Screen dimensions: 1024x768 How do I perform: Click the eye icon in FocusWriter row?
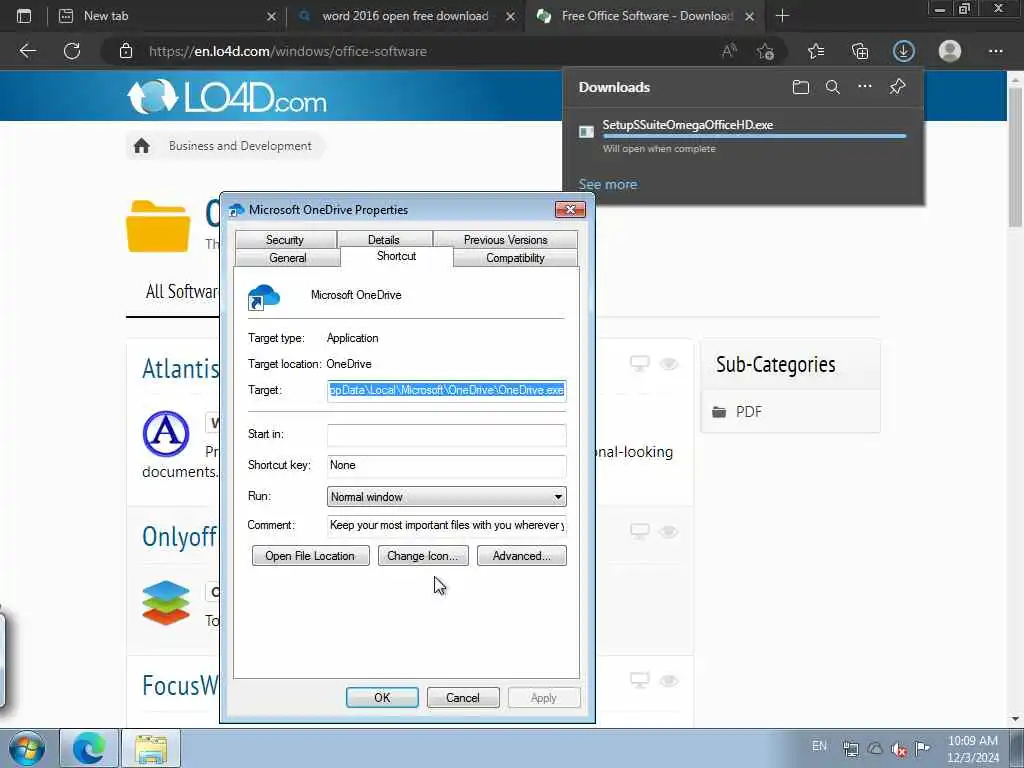click(x=669, y=680)
